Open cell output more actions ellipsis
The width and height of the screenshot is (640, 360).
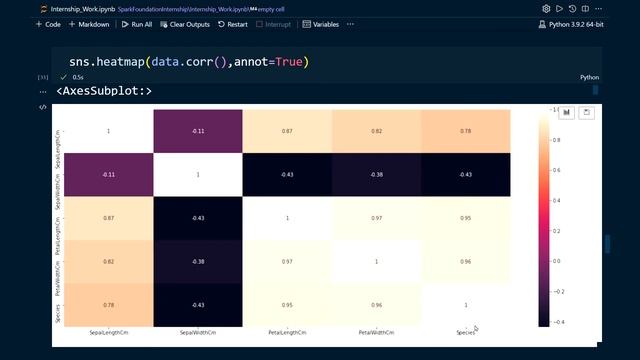(x=43, y=92)
